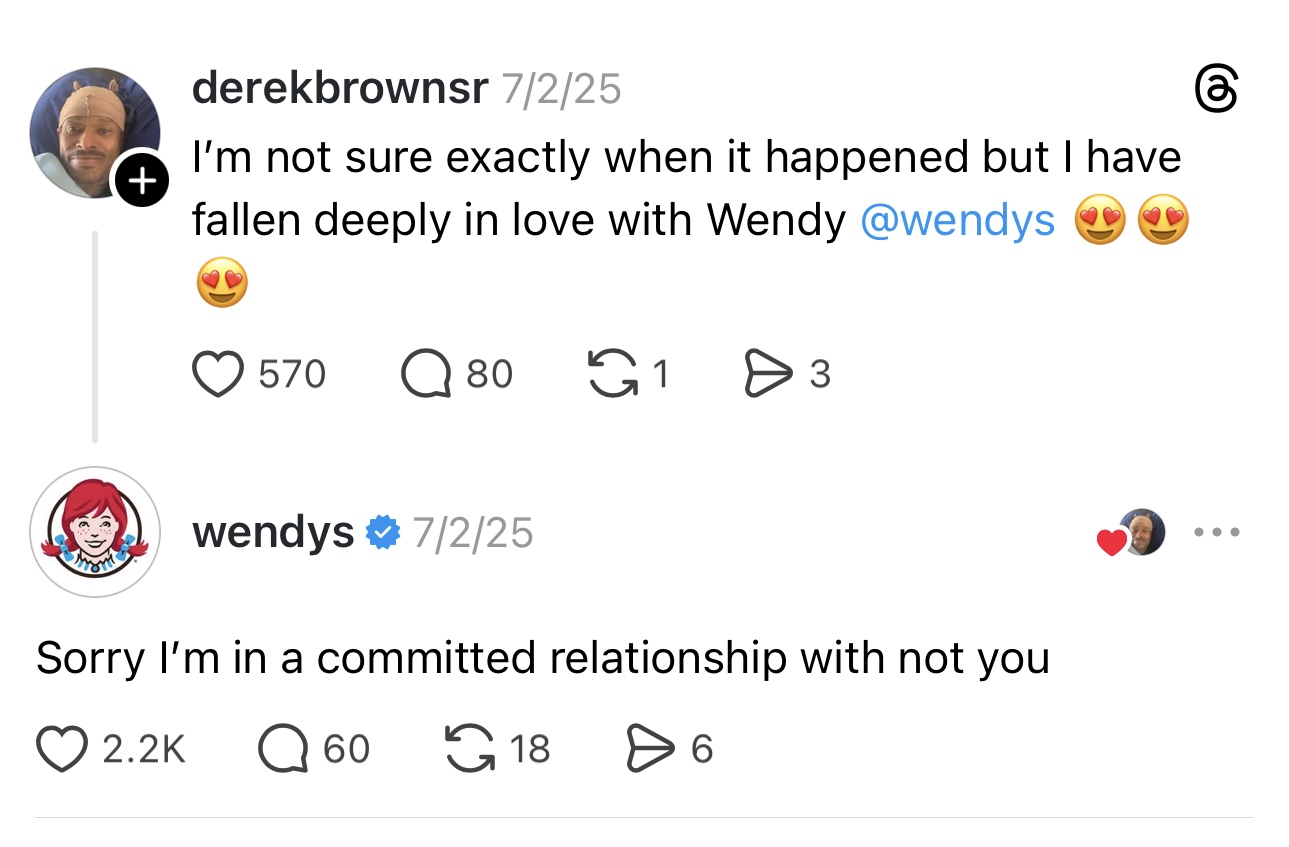Click the 7/2/25 timestamp on derekbrownsr's post

click(x=561, y=90)
